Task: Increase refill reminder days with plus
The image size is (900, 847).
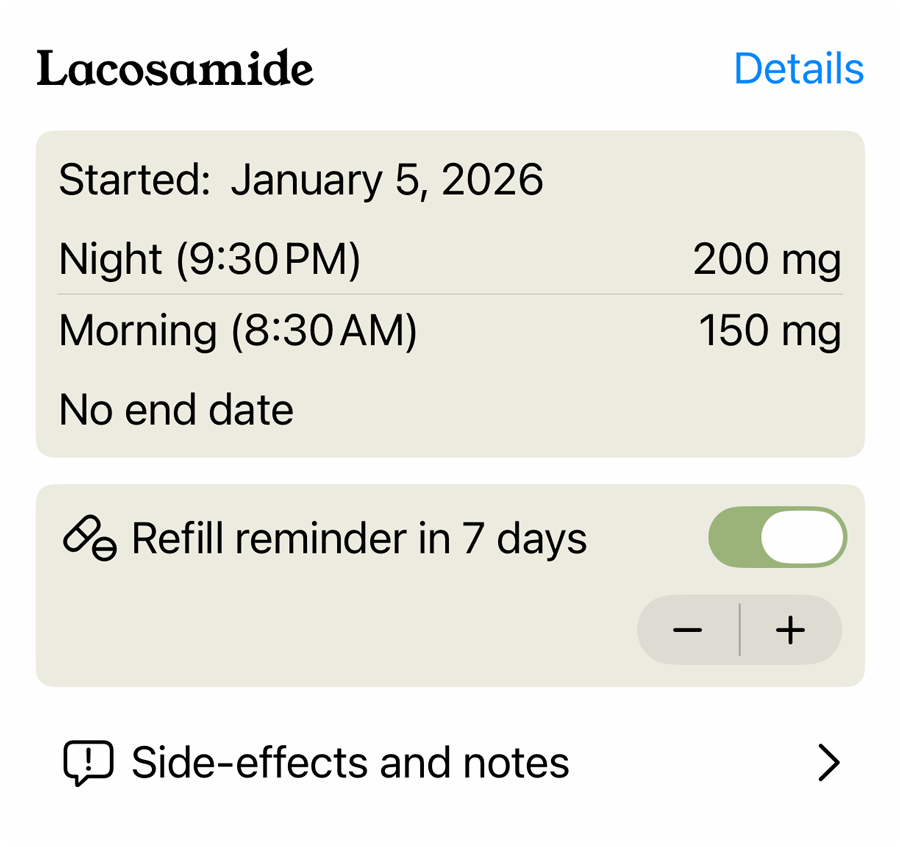Action: click(x=790, y=630)
